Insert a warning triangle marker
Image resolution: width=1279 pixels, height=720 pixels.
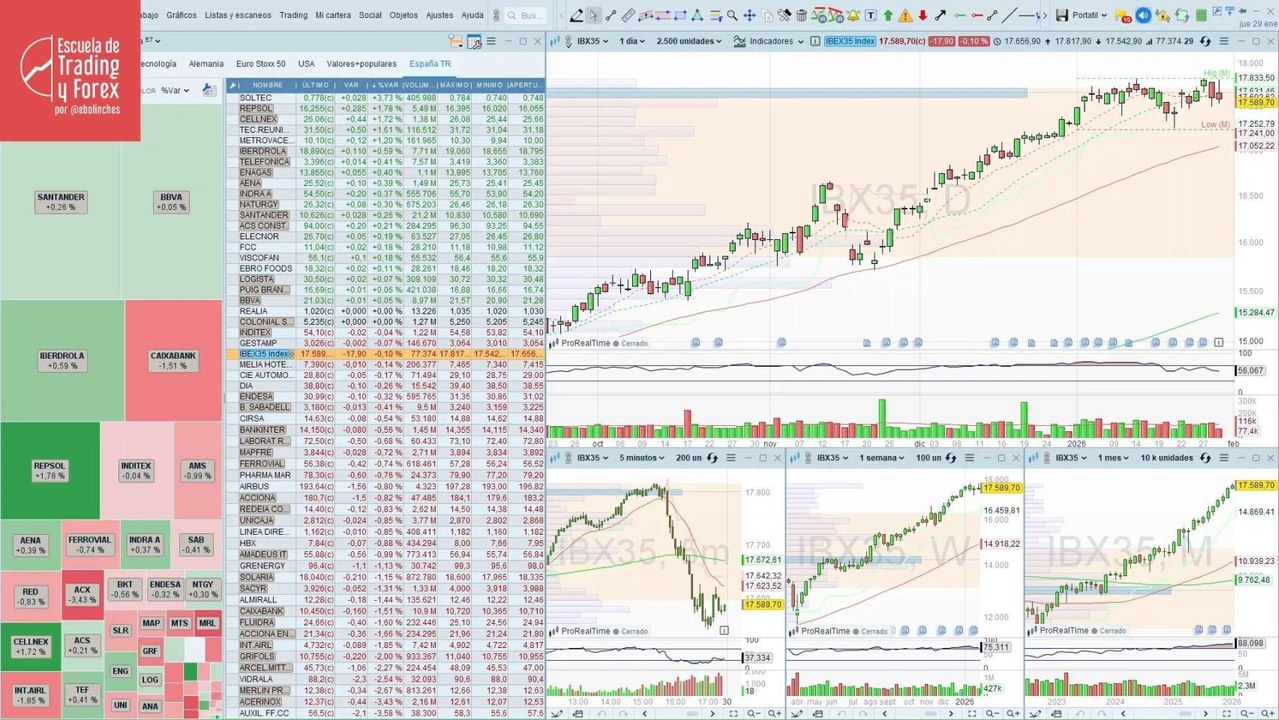905,15
